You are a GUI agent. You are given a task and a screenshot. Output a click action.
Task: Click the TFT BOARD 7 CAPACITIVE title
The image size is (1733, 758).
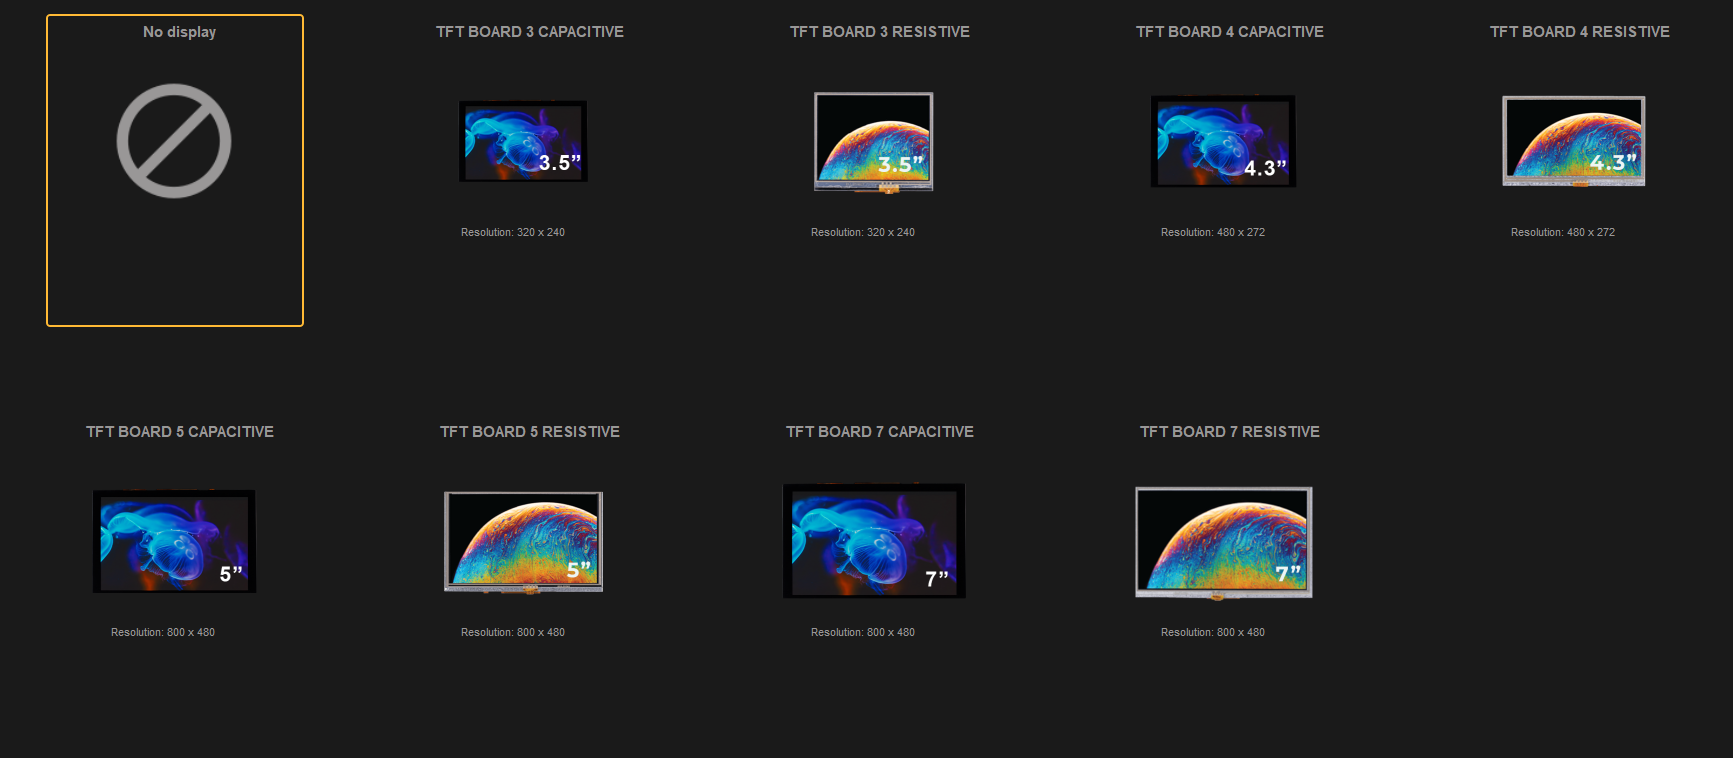click(880, 432)
